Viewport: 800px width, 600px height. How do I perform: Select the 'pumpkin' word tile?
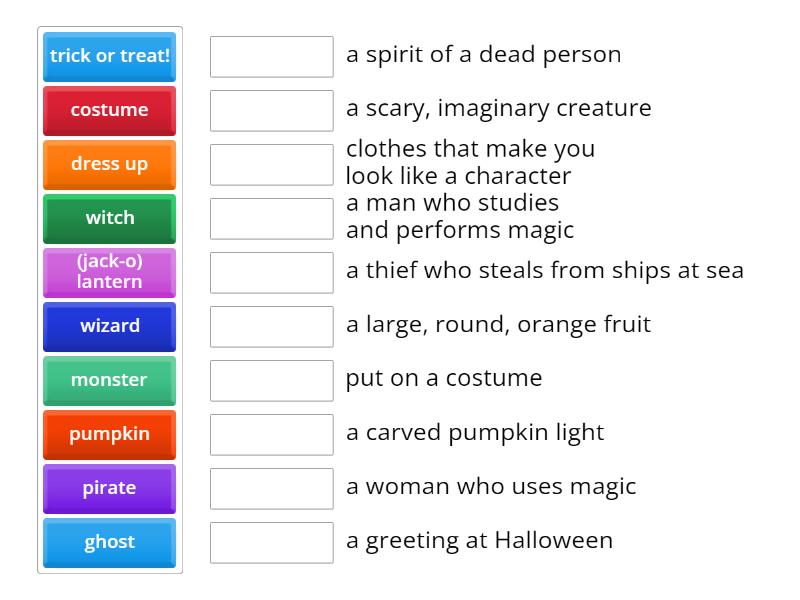[109, 434]
